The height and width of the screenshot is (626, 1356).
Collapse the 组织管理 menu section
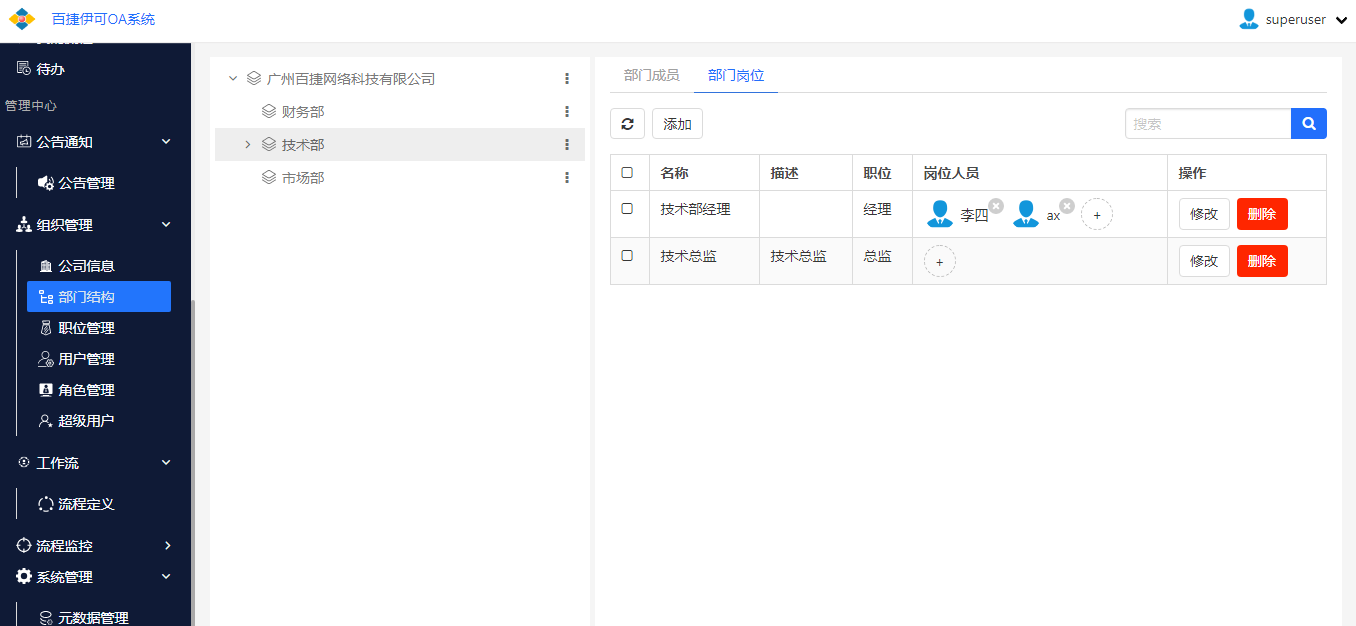[166, 225]
